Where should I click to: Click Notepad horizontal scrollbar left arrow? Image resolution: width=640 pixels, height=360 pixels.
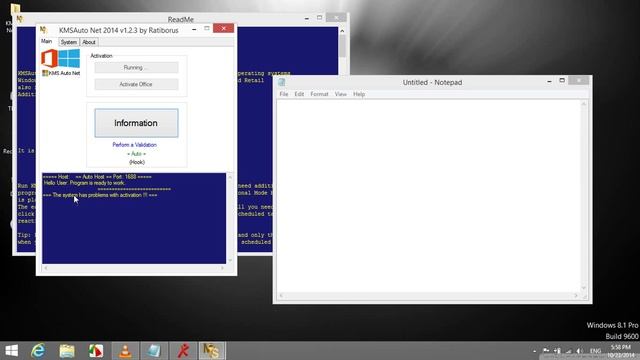(281, 296)
